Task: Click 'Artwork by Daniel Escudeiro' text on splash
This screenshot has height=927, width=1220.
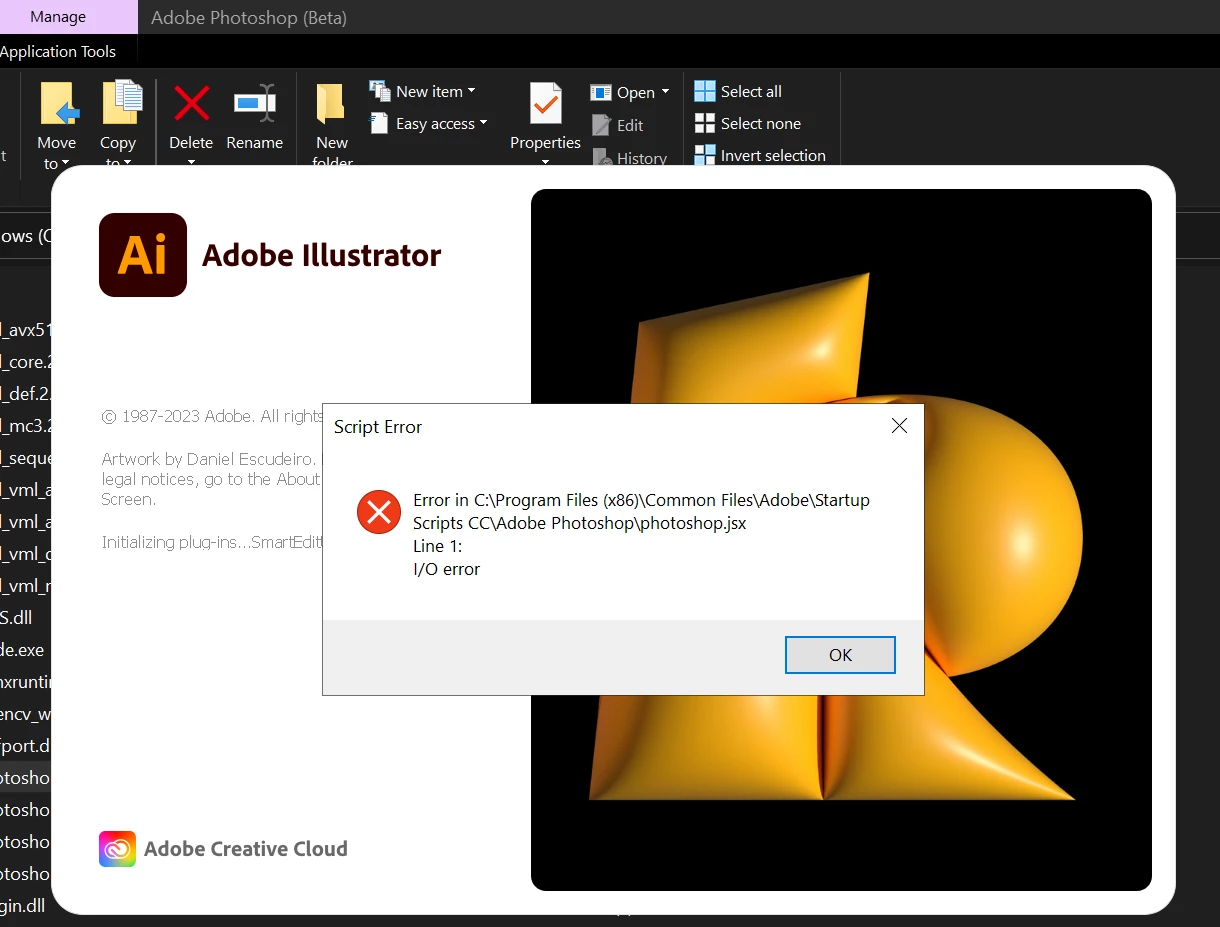Action: point(208,459)
